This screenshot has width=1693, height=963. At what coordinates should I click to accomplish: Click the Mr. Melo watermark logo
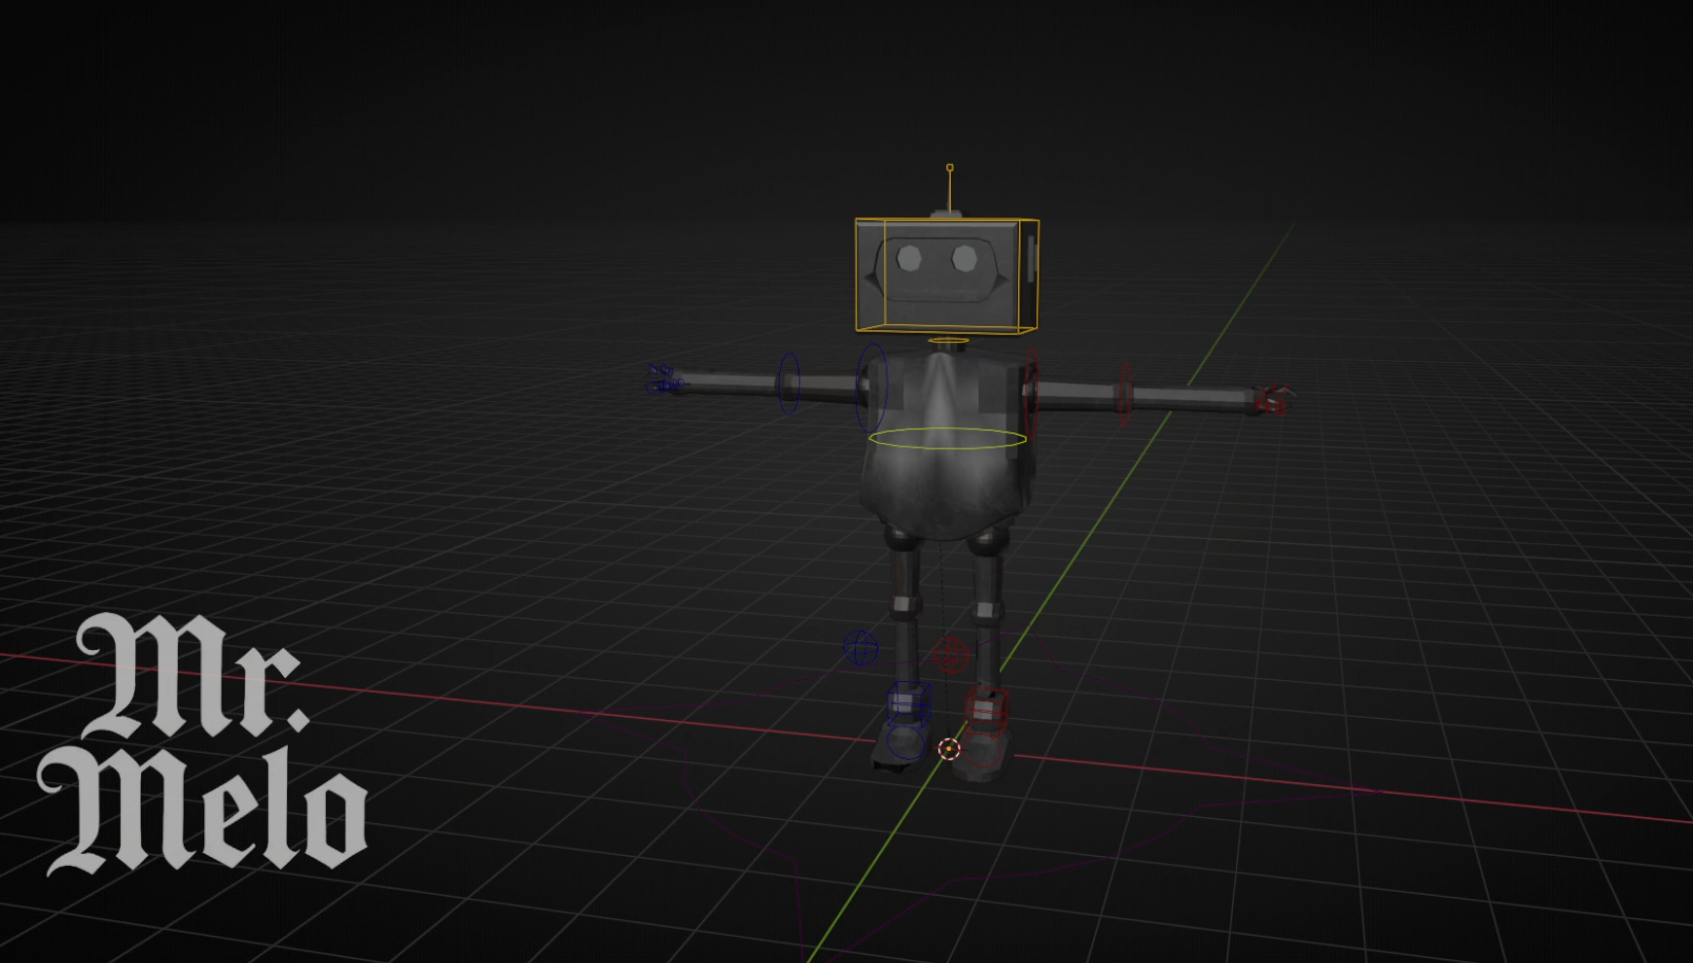click(203, 743)
